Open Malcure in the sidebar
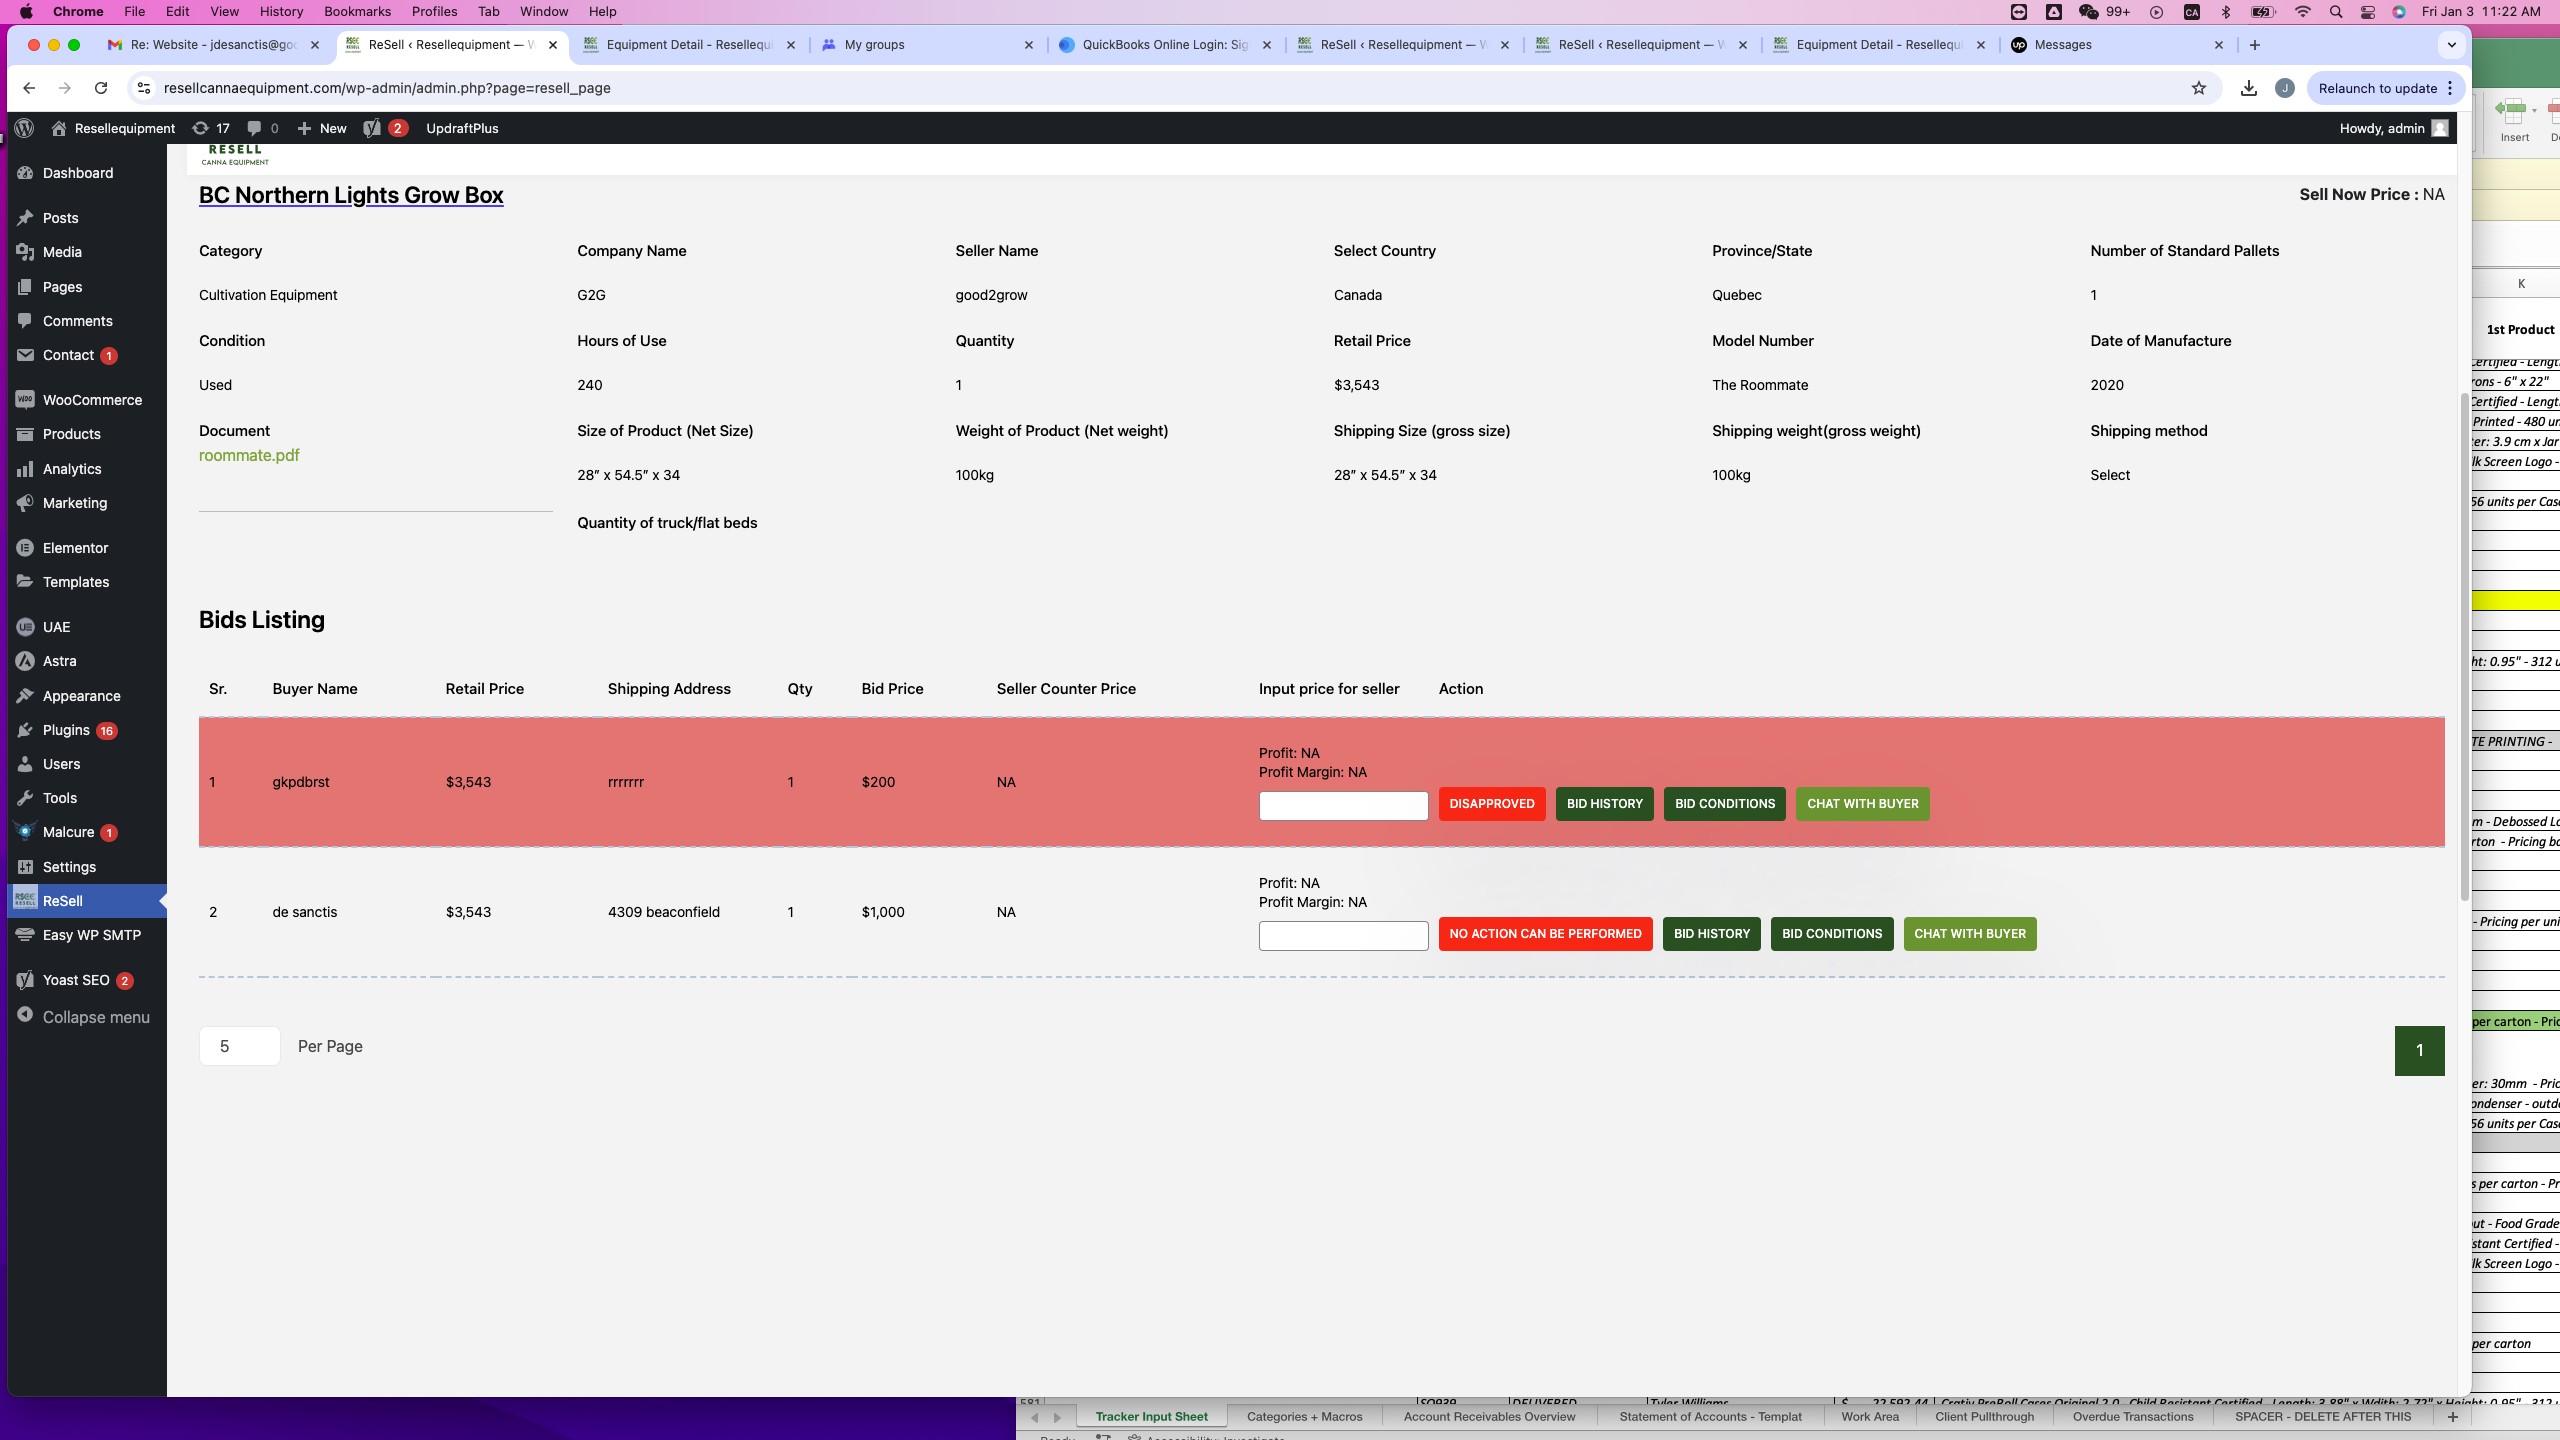 point(68,832)
